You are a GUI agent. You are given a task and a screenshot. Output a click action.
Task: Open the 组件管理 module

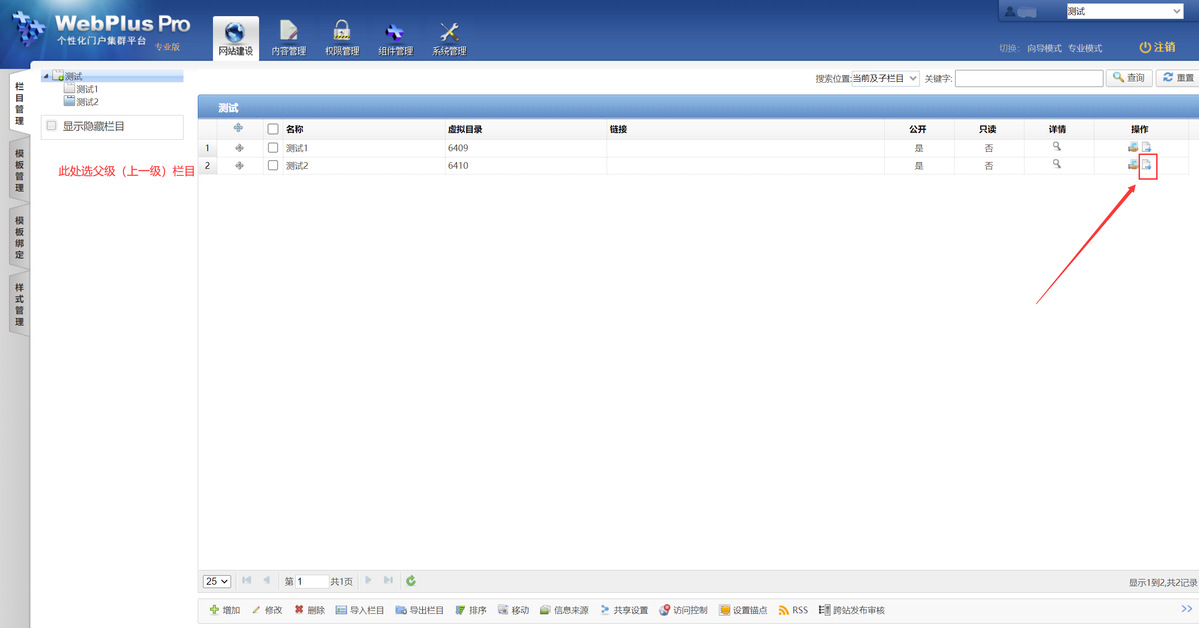(395, 38)
